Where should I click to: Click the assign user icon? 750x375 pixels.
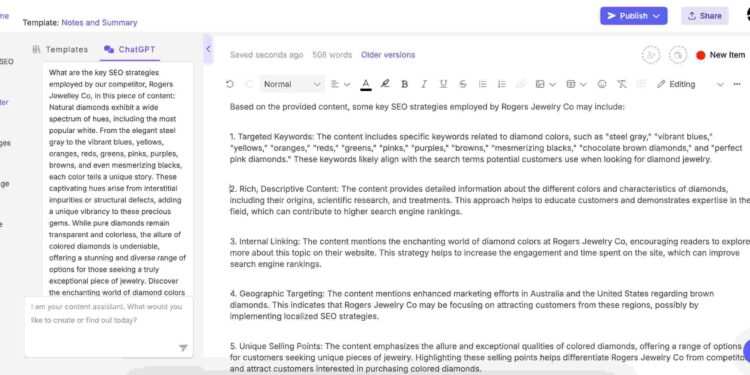pyautogui.click(x=651, y=55)
